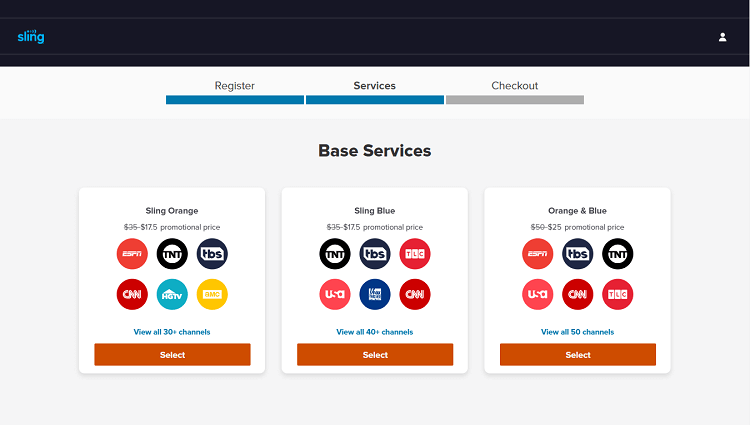Click TLC icon in Sling Blue card
Viewport: 750px width, 425px height.
point(415,254)
